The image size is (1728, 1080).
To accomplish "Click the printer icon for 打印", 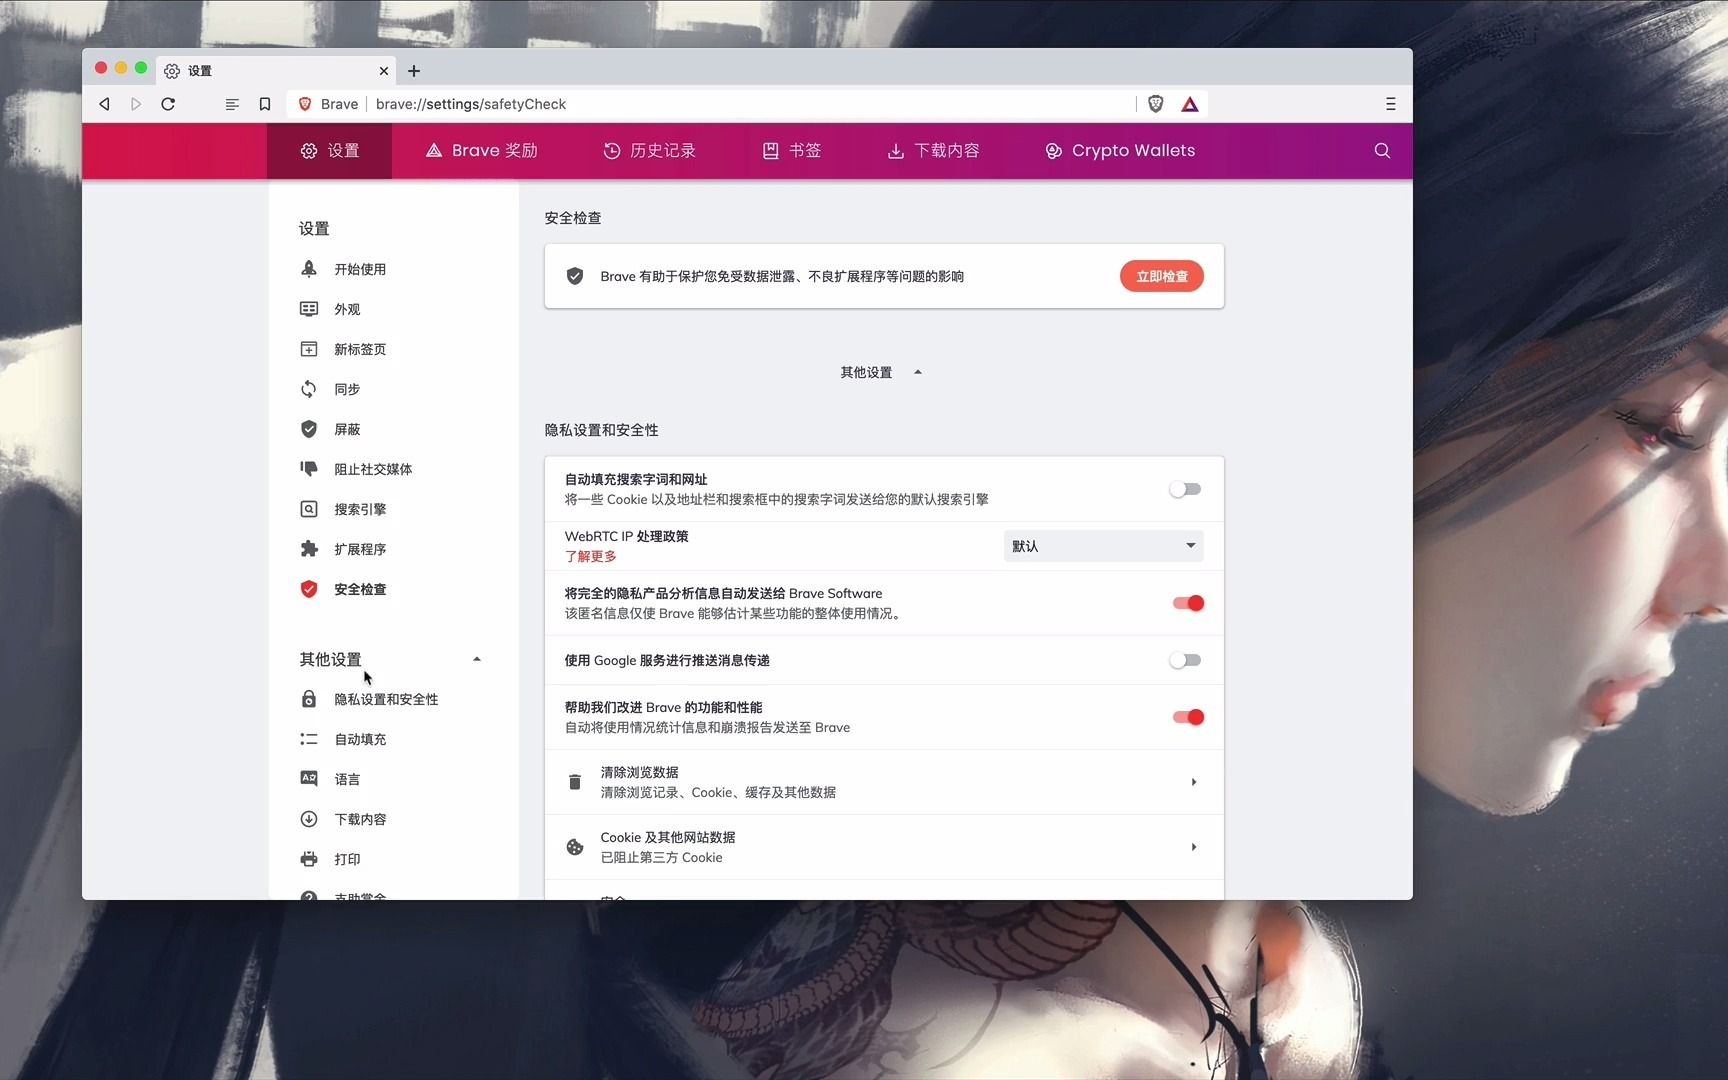I will [x=309, y=859].
